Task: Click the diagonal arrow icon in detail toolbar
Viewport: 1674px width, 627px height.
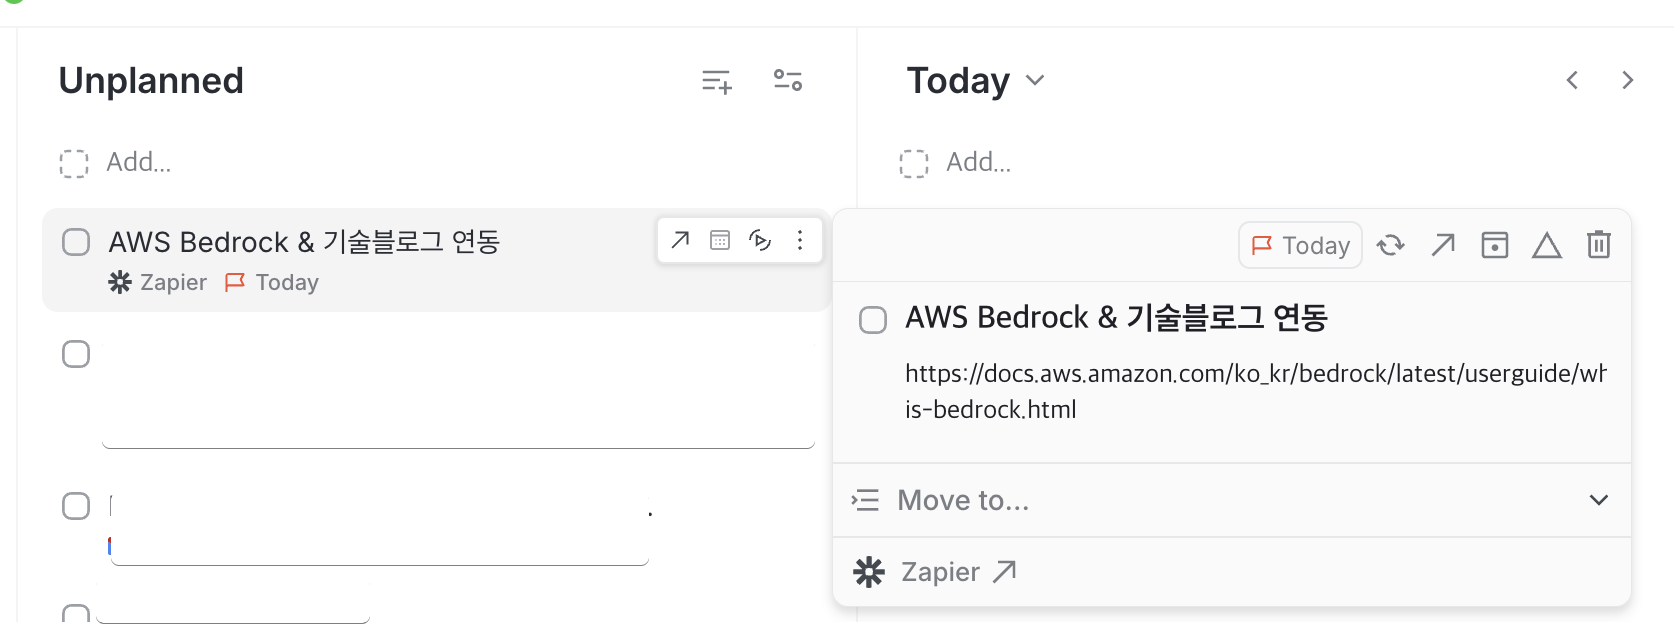Action: pyautogui.click(x=1442, y=244)
